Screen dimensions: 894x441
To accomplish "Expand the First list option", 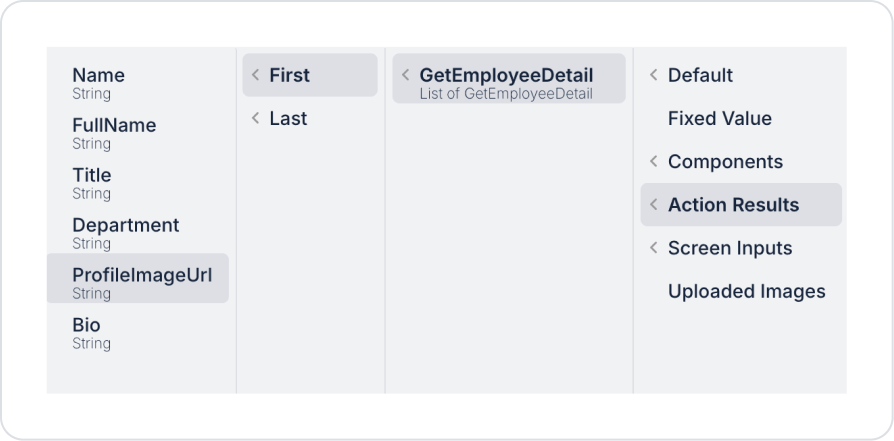I will point(310,75).
